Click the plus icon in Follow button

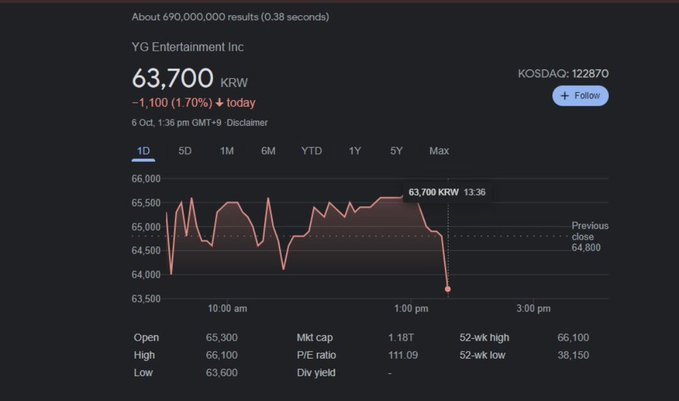pos(565,96)
